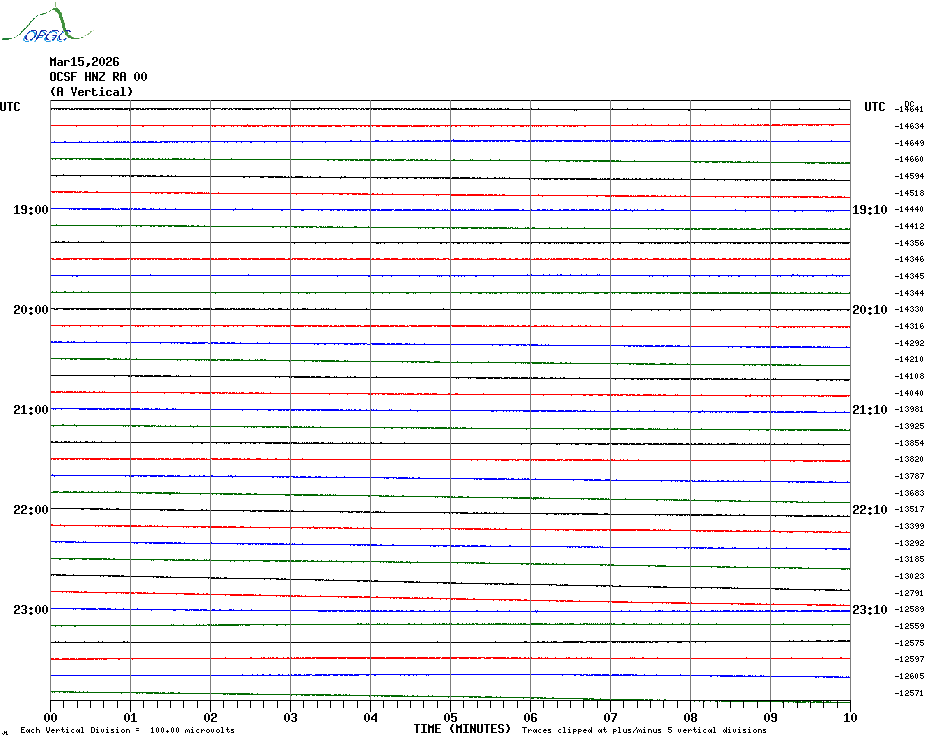930x744 pixels.
Task: Click minute tick 05 on bottom axis
Action: tap(451, 717)
